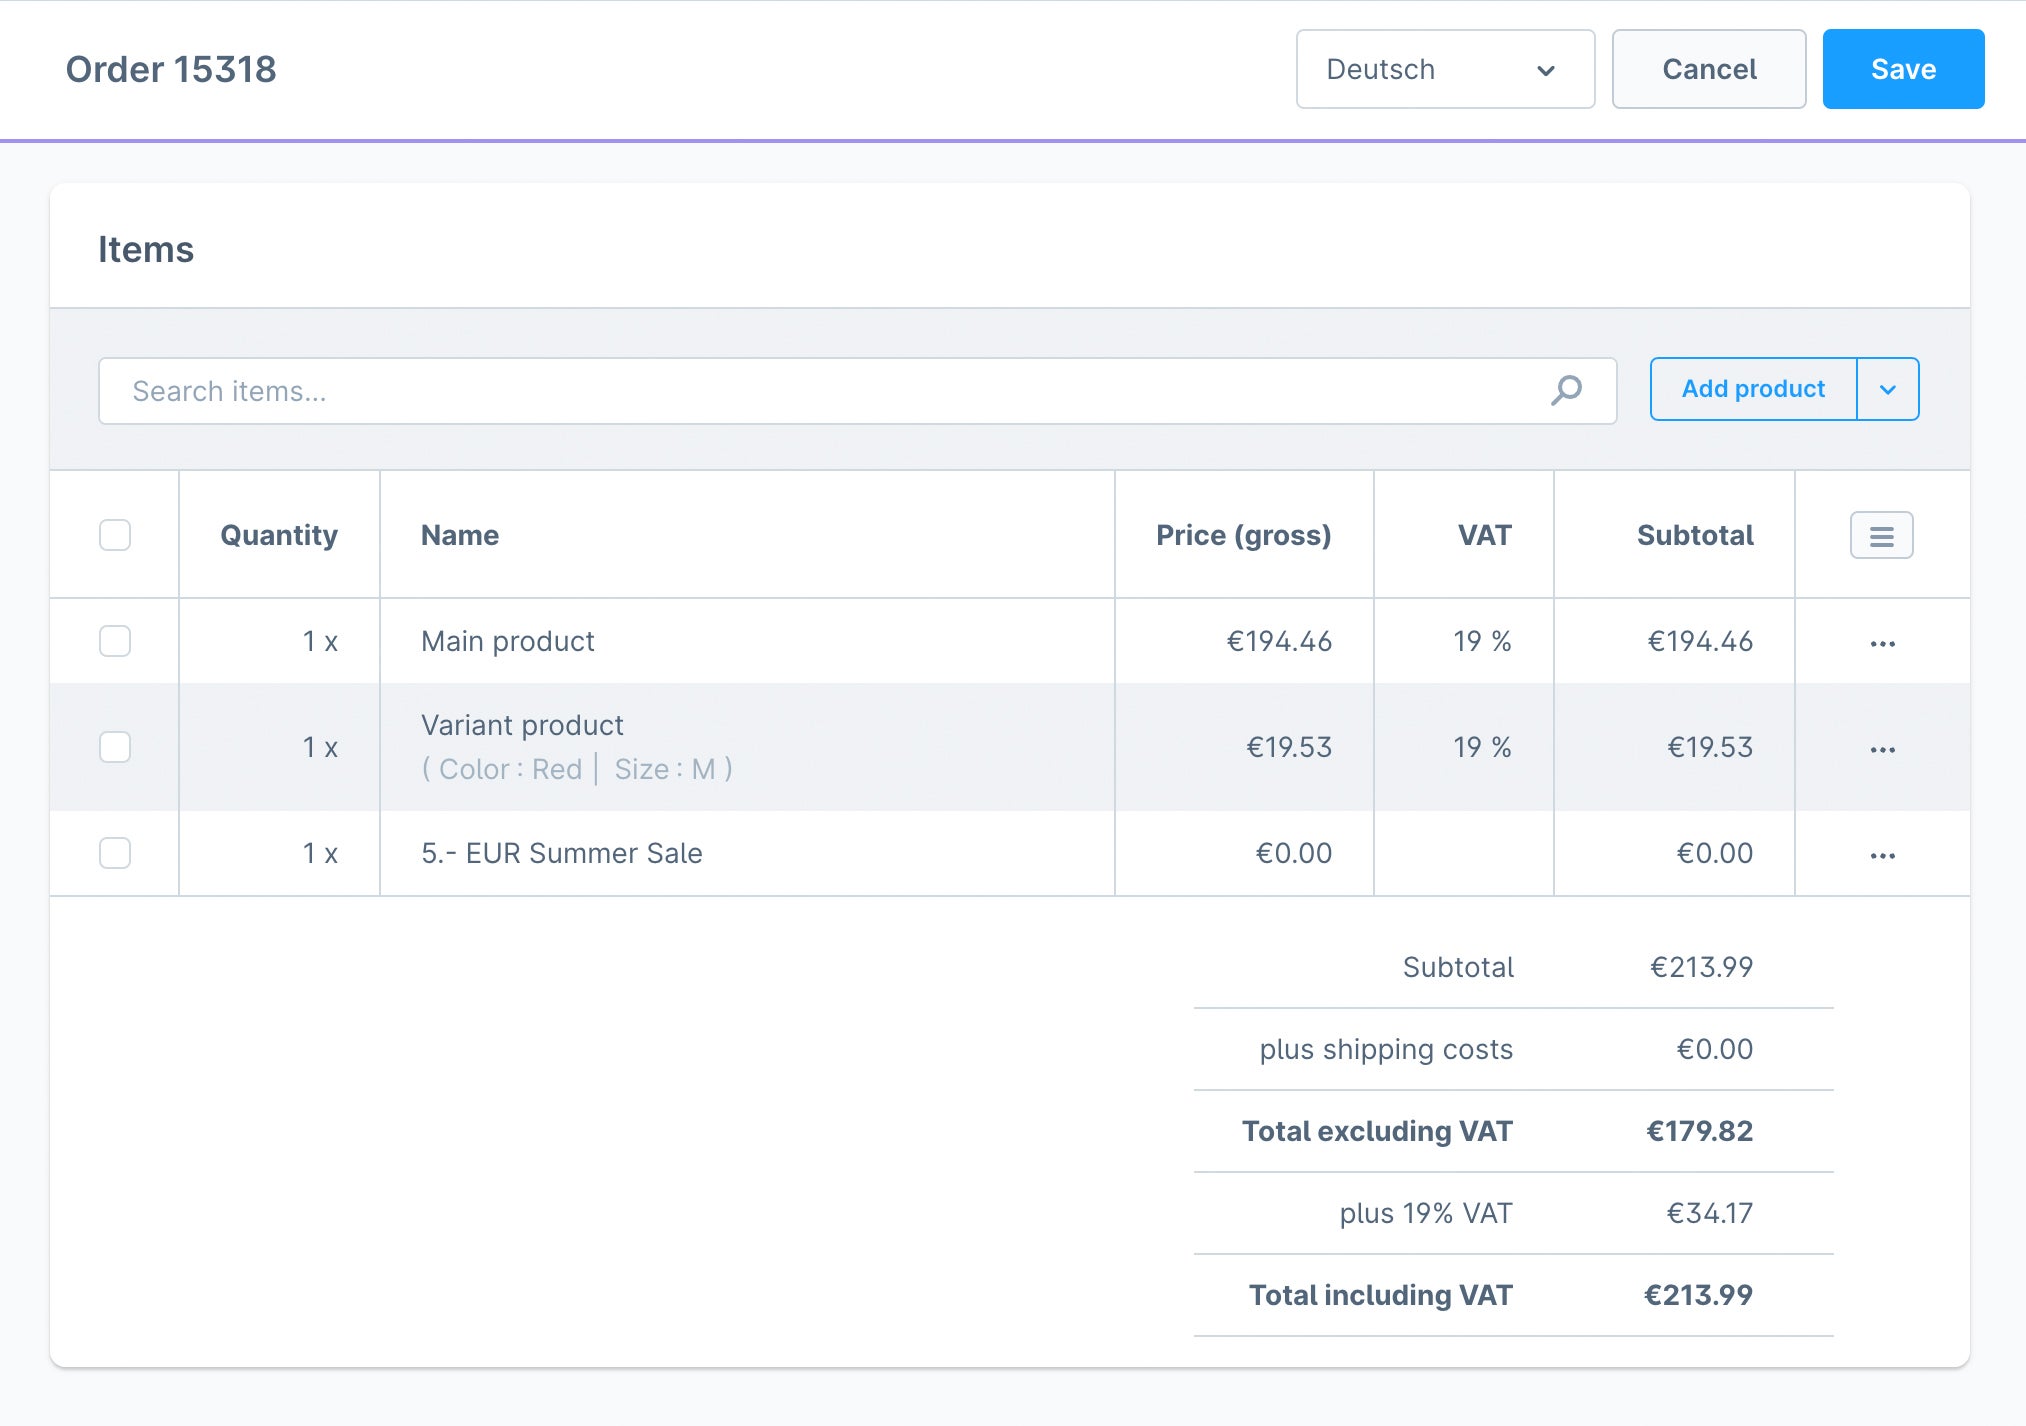Click the Variant product quantity 1 x
Image resolution: width=2026 pixels, height=1426 pixels.
pyautogui.click(x=320, y=747)
